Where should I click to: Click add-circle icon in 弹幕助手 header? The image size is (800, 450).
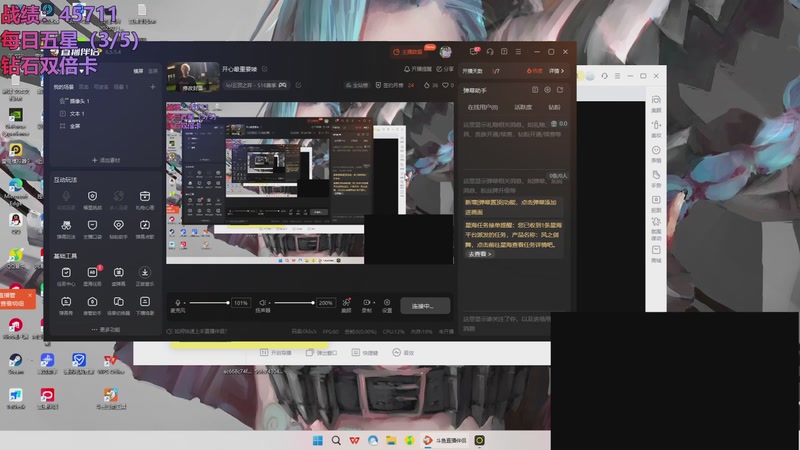tap(547, 90)
